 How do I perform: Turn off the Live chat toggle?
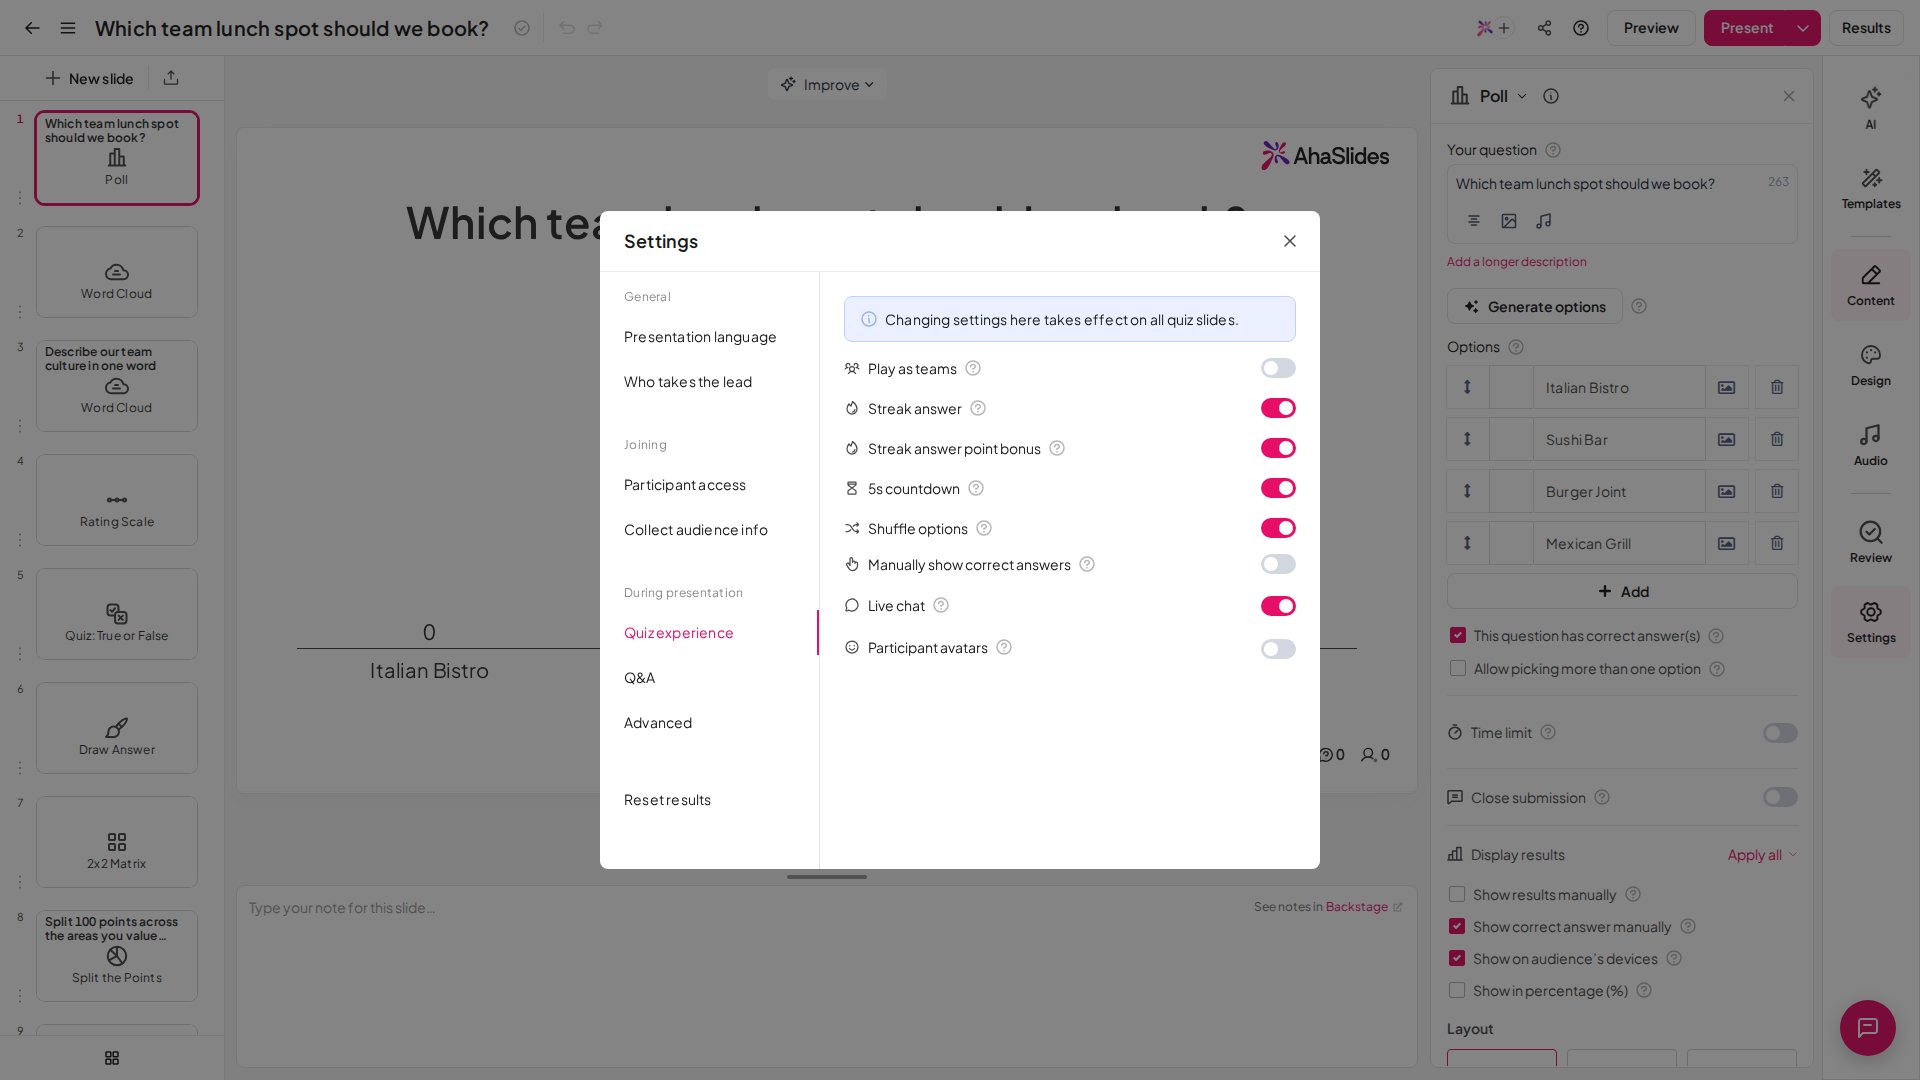click(x=1278, y=606)
